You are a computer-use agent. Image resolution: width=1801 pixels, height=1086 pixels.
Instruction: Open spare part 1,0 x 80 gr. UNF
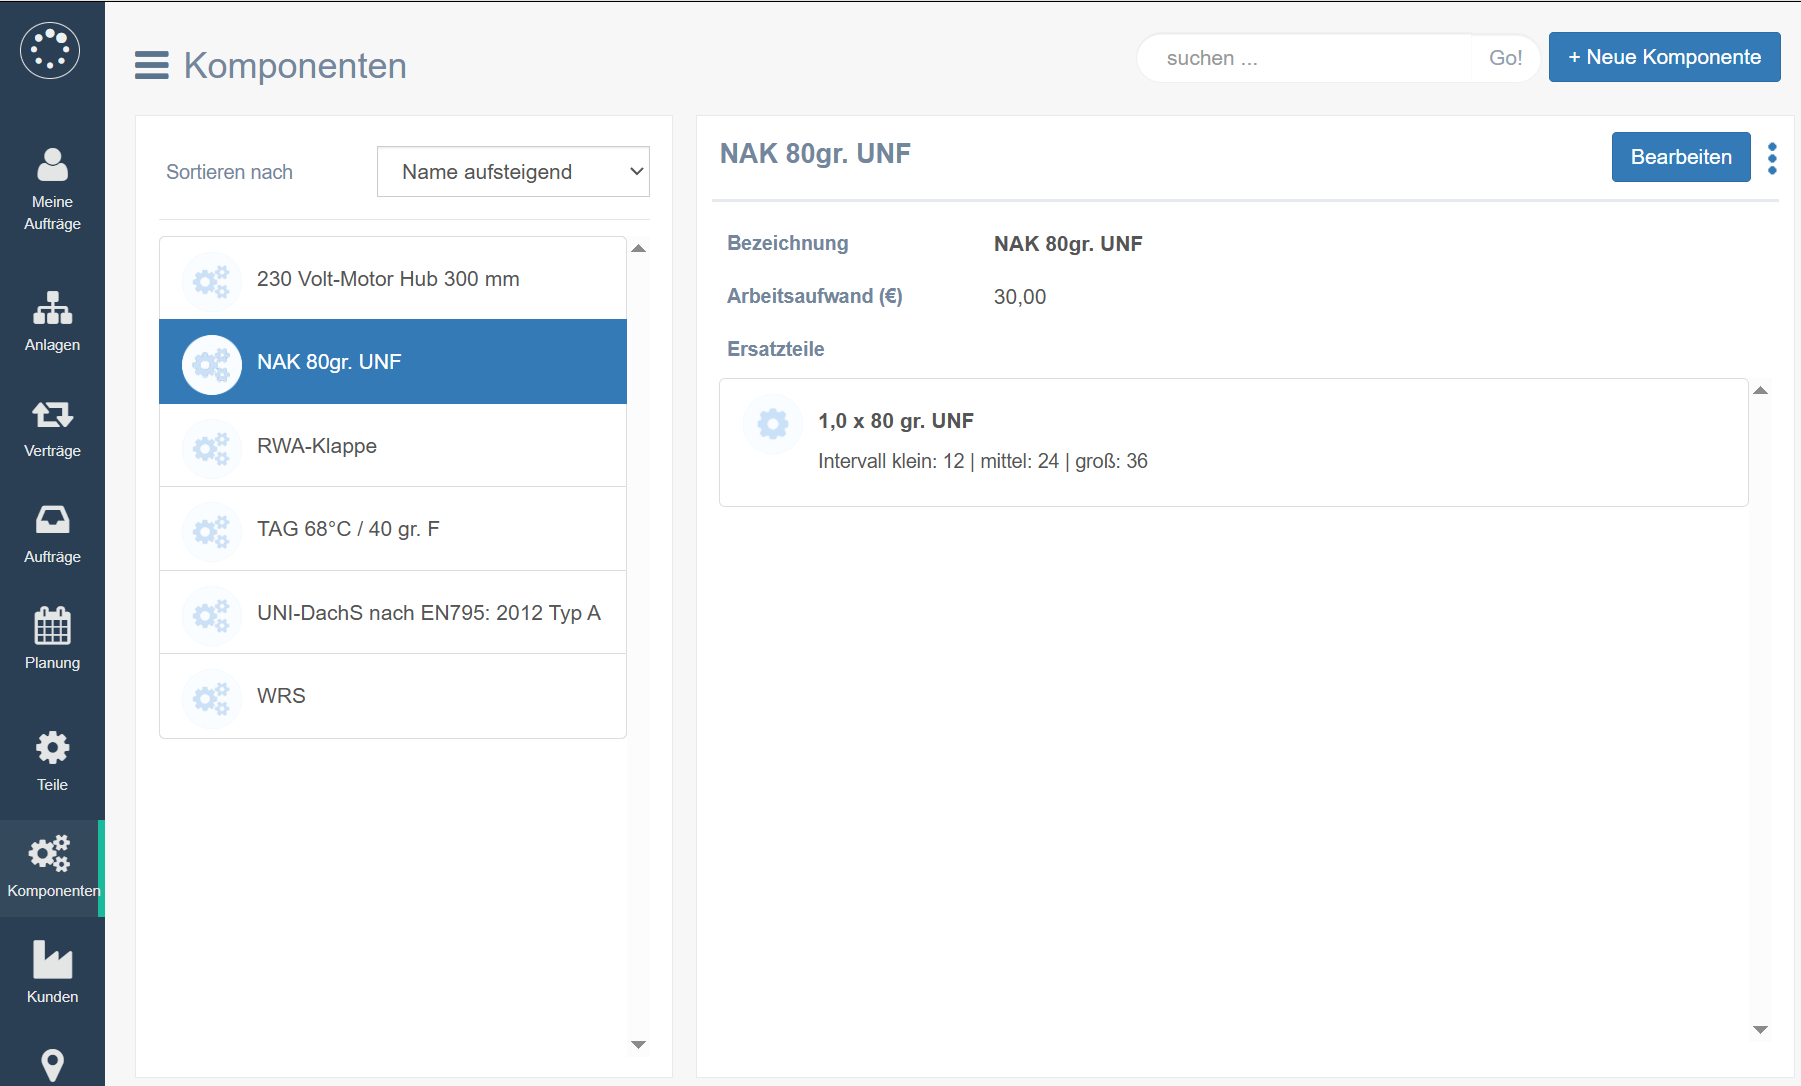coord(1233,442)
